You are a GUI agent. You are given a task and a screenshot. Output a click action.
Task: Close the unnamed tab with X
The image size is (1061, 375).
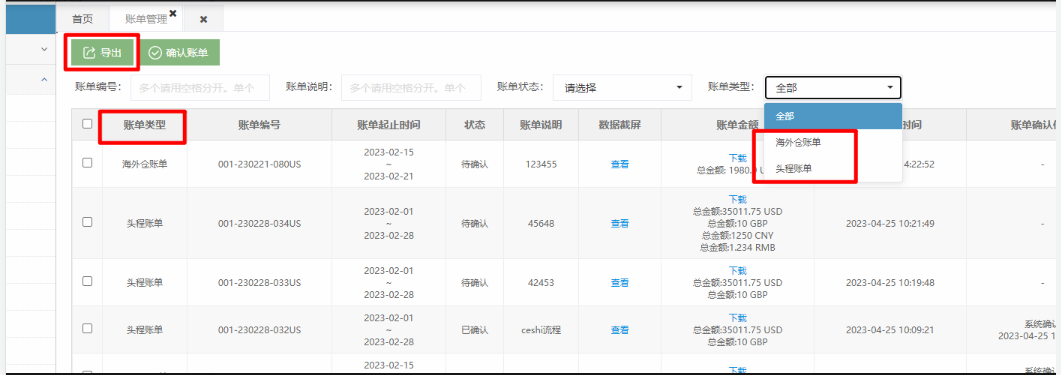coord(203,20)
